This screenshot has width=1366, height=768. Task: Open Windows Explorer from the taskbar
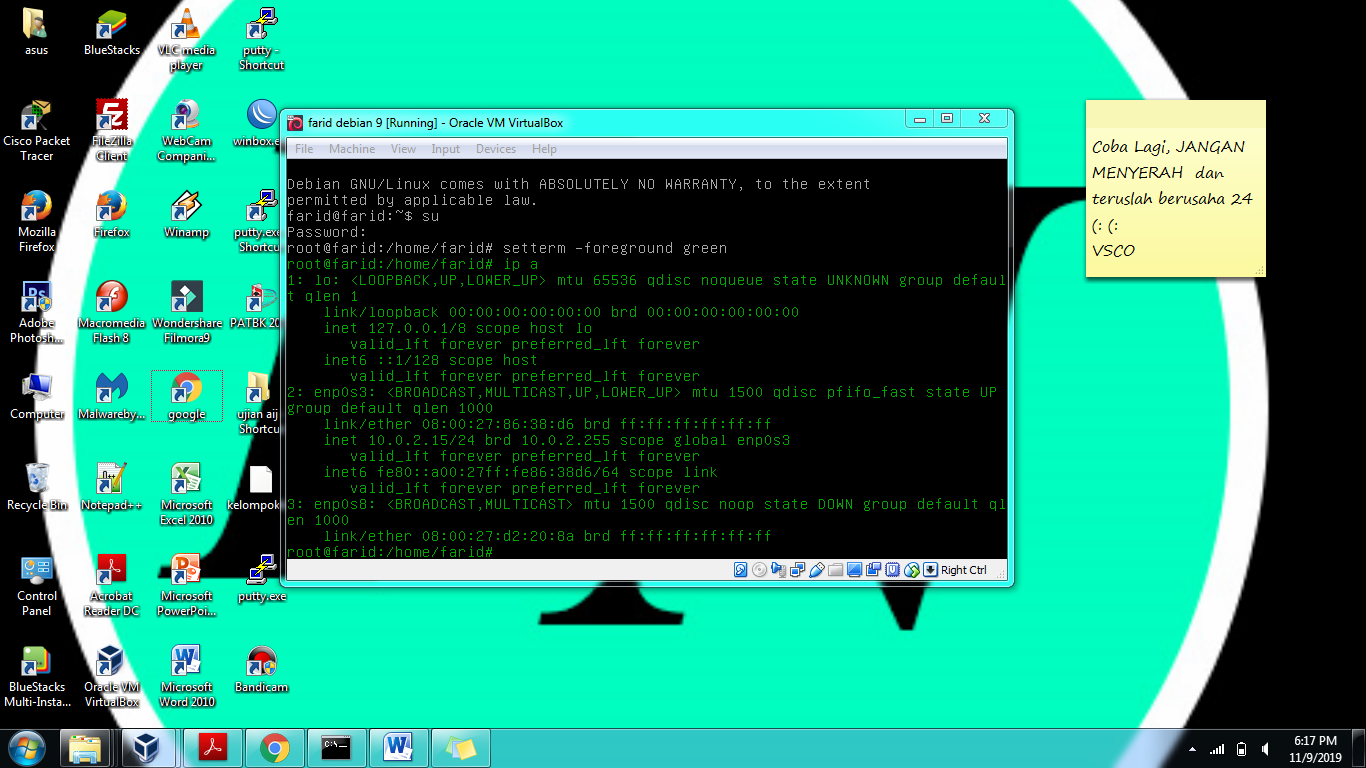(x=85, y=747)
